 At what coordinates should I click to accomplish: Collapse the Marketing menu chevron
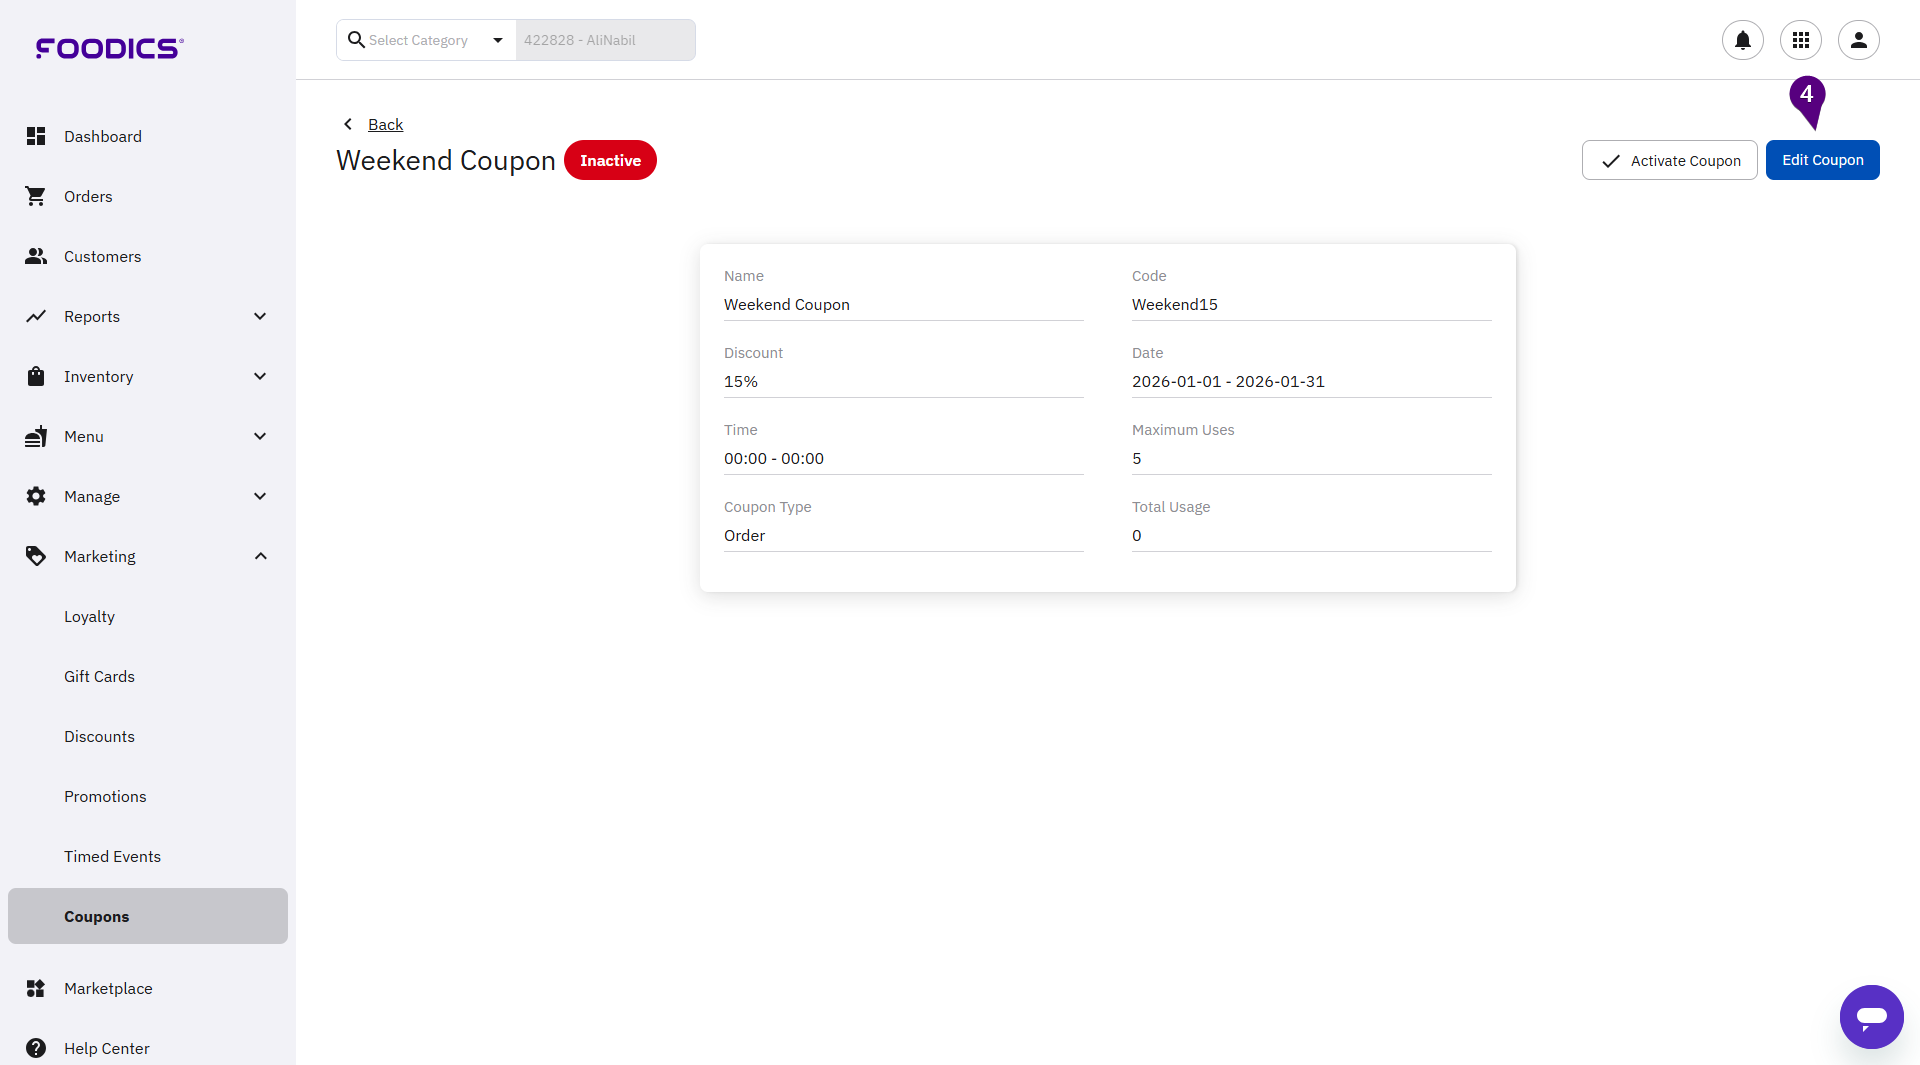coord(260,556)
